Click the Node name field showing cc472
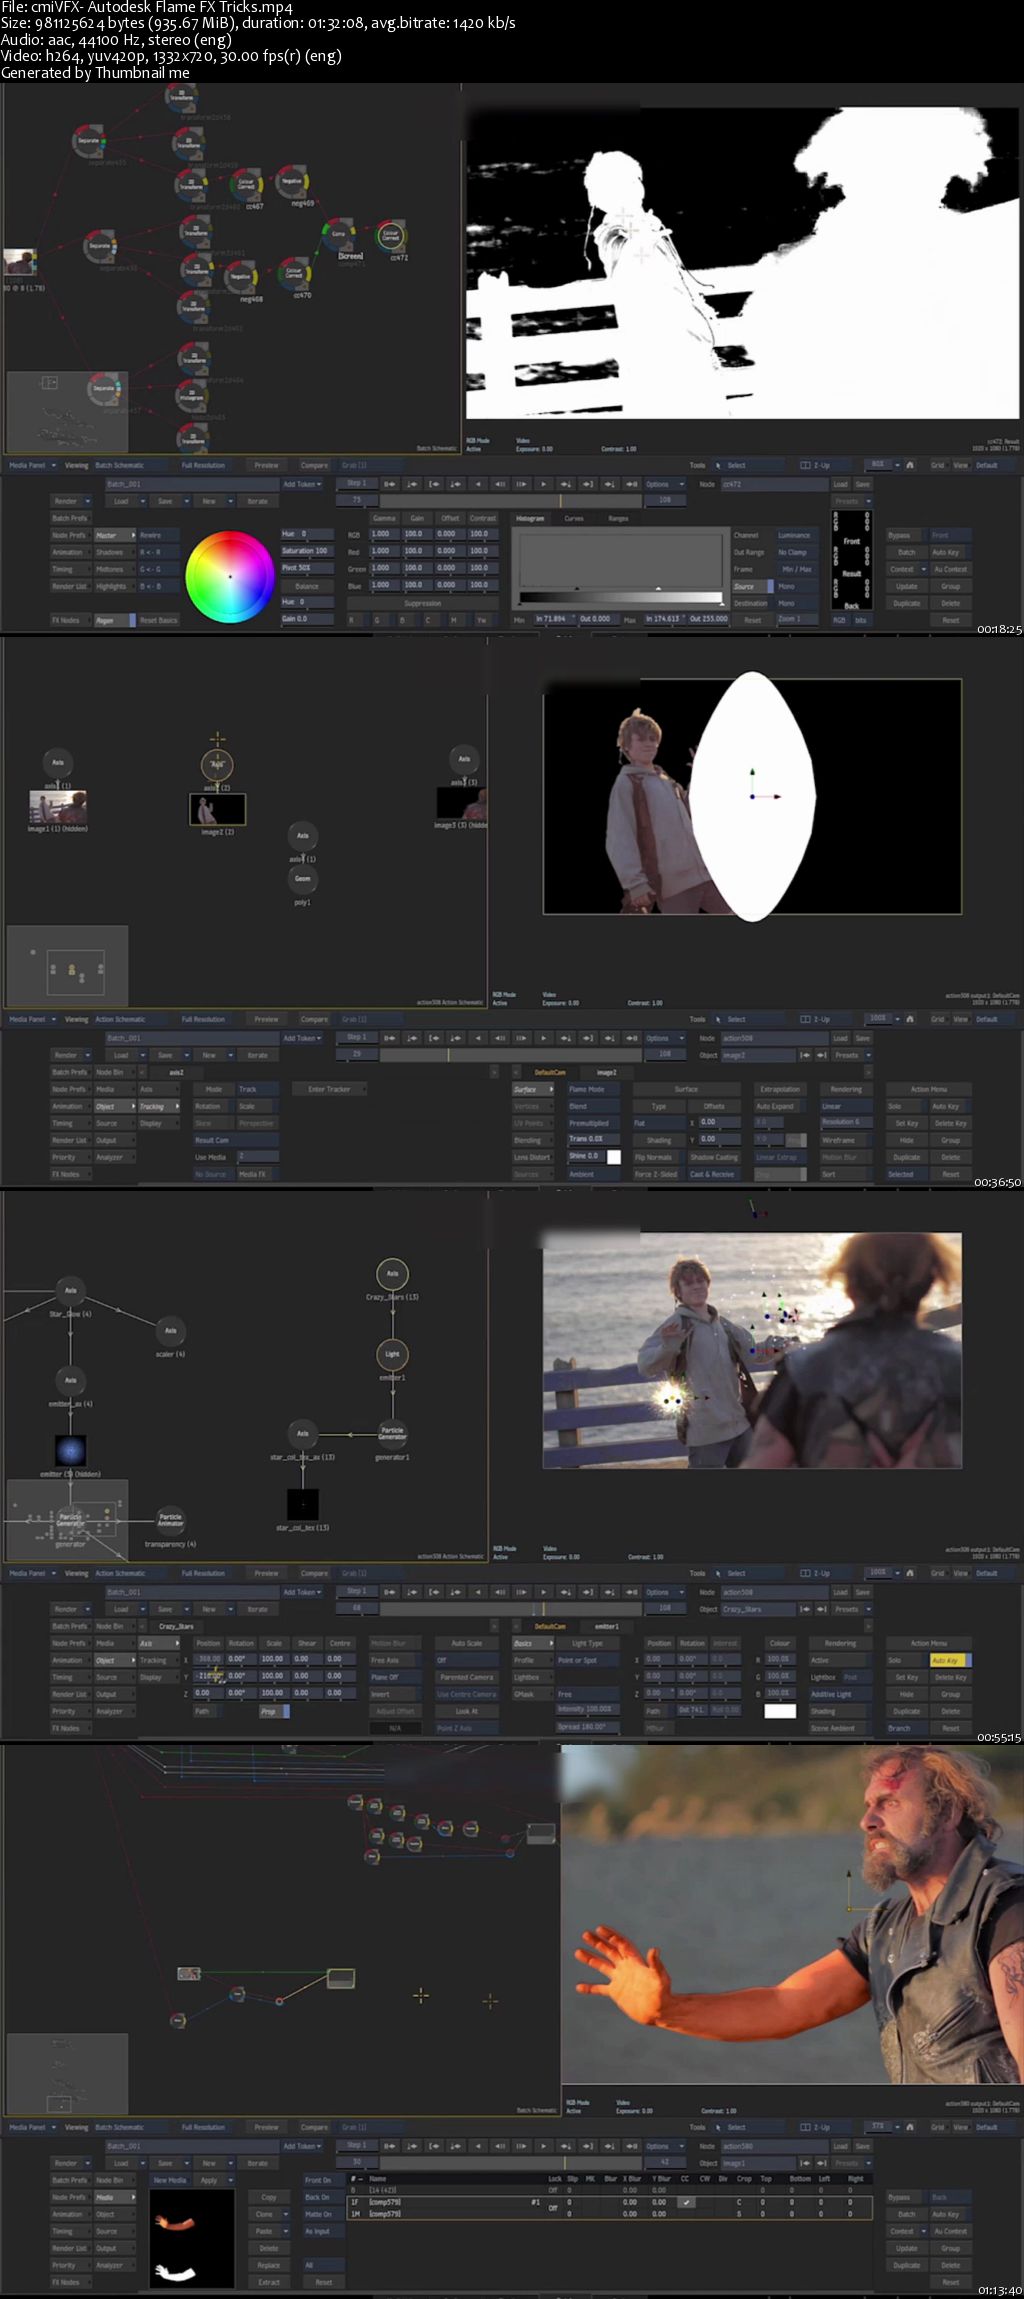Screen dimensions: 1024x2299 coord(775,484)
